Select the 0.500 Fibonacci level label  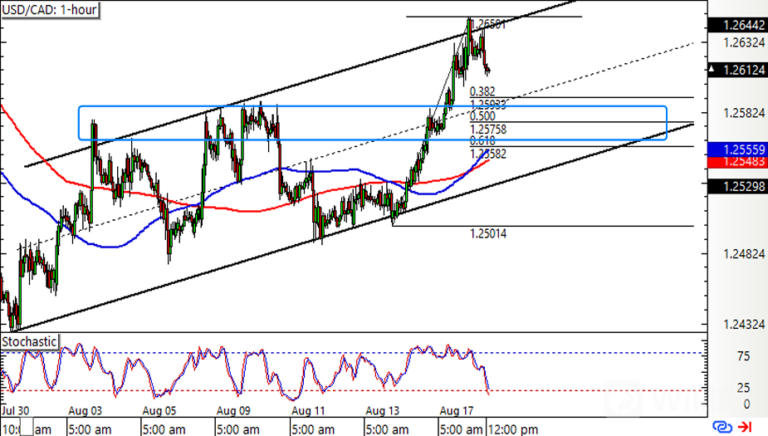pos(482,116)
